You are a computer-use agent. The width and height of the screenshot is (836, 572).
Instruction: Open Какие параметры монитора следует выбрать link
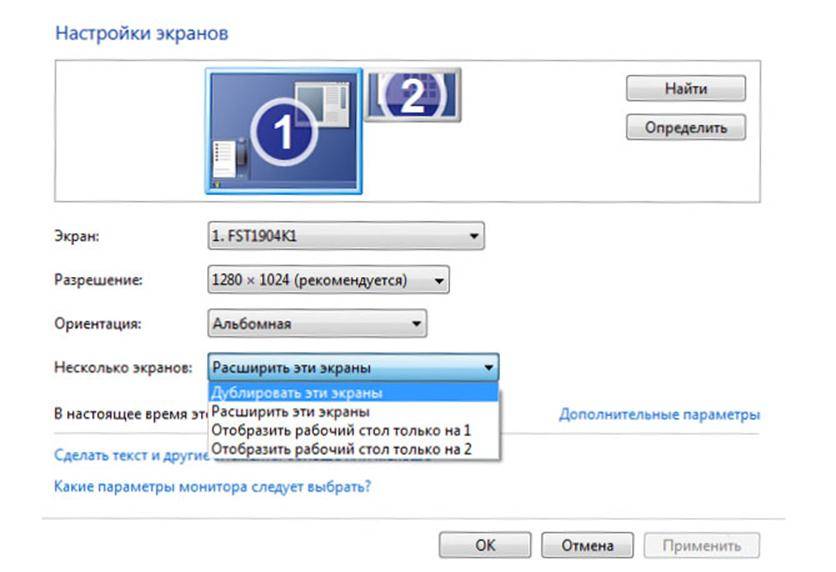point(211,488)
